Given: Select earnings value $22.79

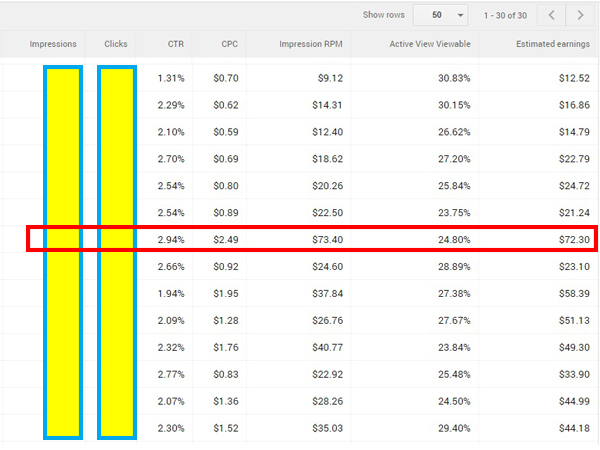Looking at the screenshot, I should tap(574, 159).
